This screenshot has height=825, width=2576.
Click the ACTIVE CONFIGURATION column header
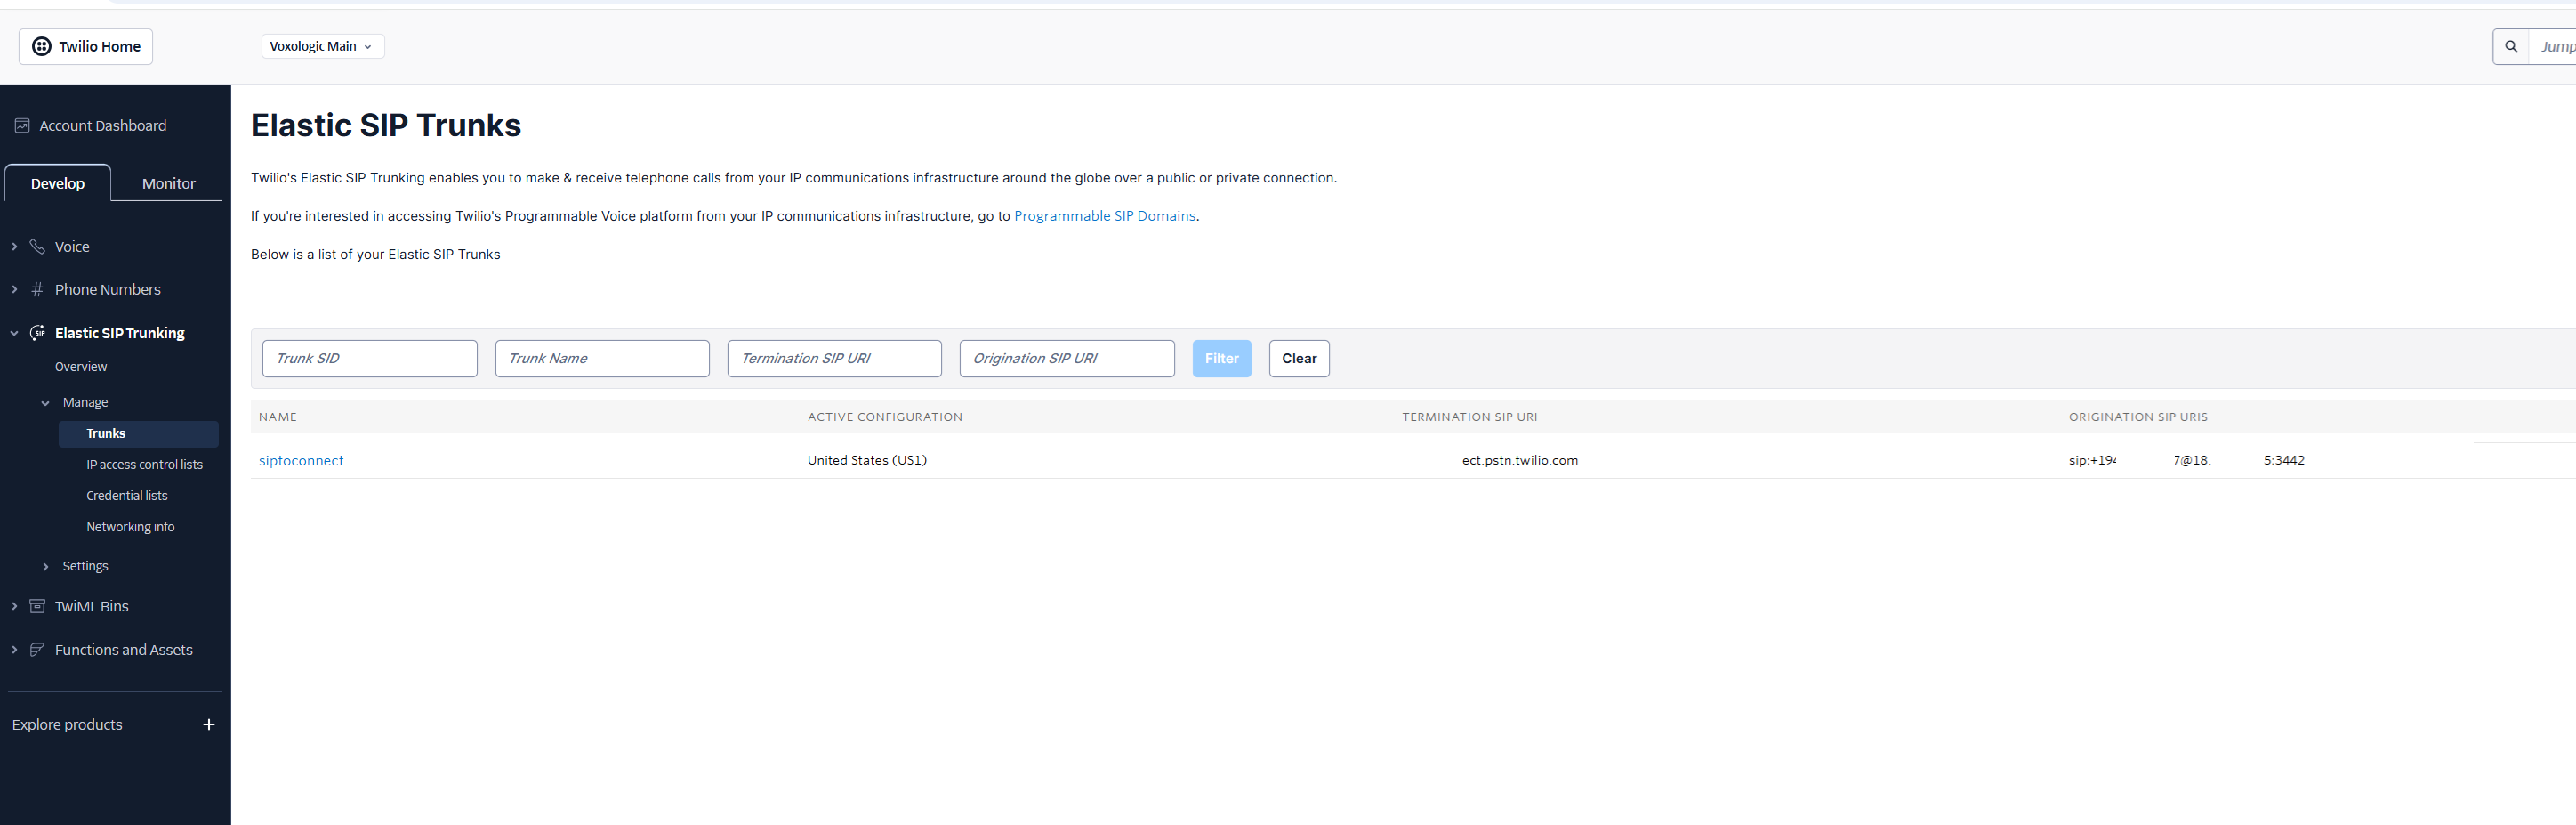(x=885, y=417)
